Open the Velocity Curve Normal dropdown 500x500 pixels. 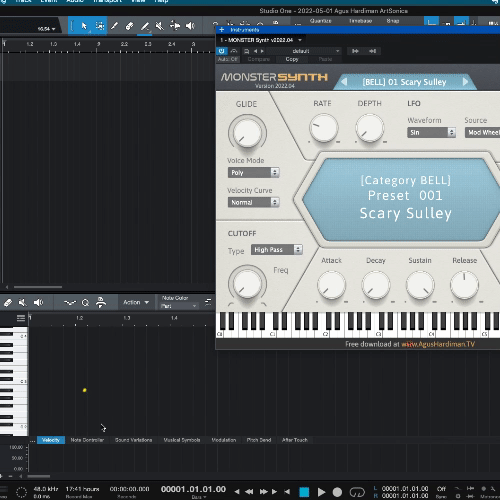click(x=253, y=202)
